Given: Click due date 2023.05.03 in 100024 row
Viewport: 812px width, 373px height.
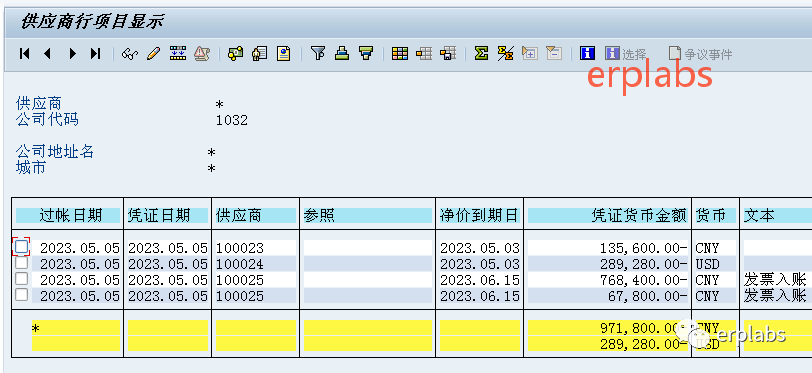Looking at the screenshot, I should click(x=479, y=264).
